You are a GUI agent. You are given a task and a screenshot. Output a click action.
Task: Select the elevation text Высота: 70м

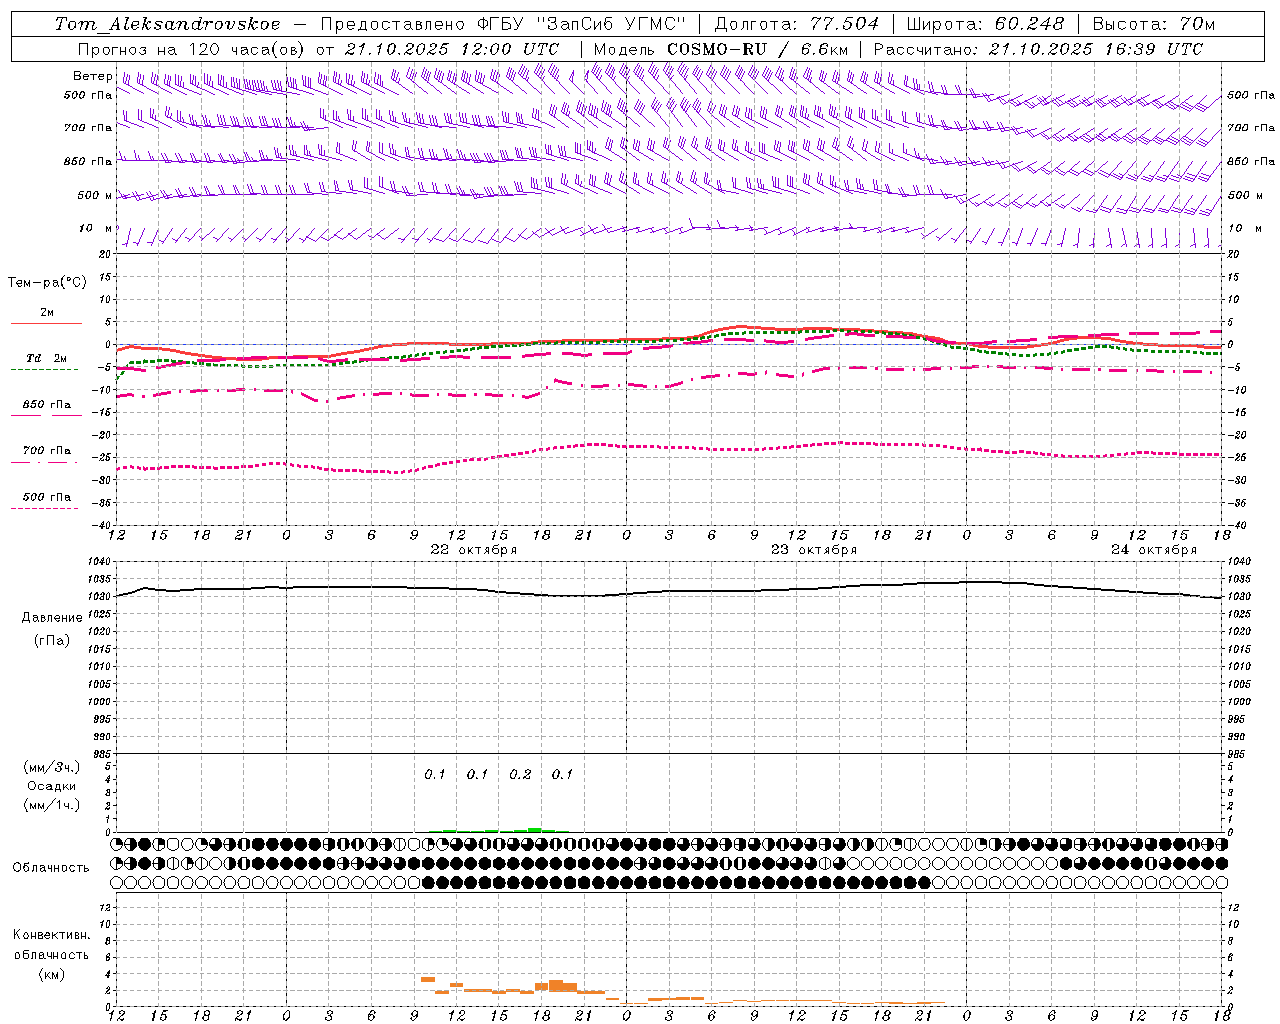point(1153,24)
